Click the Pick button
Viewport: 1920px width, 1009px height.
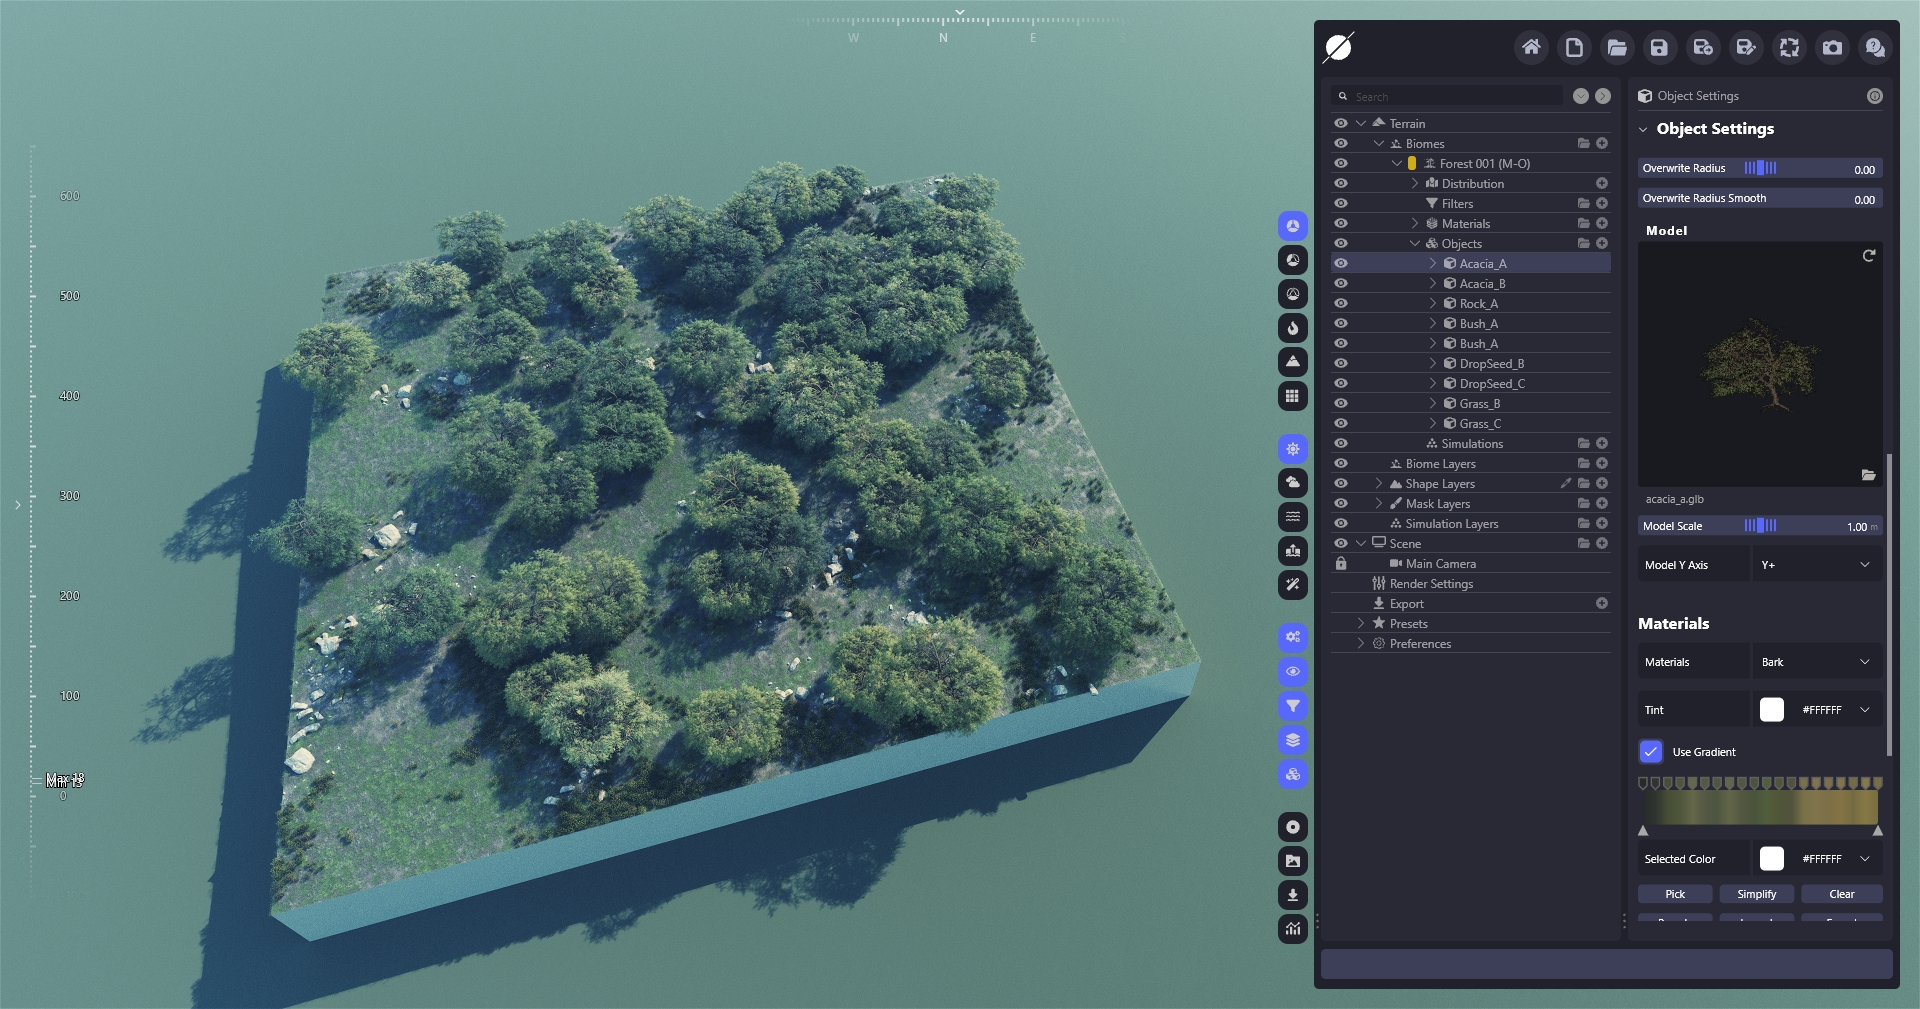coord(1675,894)
